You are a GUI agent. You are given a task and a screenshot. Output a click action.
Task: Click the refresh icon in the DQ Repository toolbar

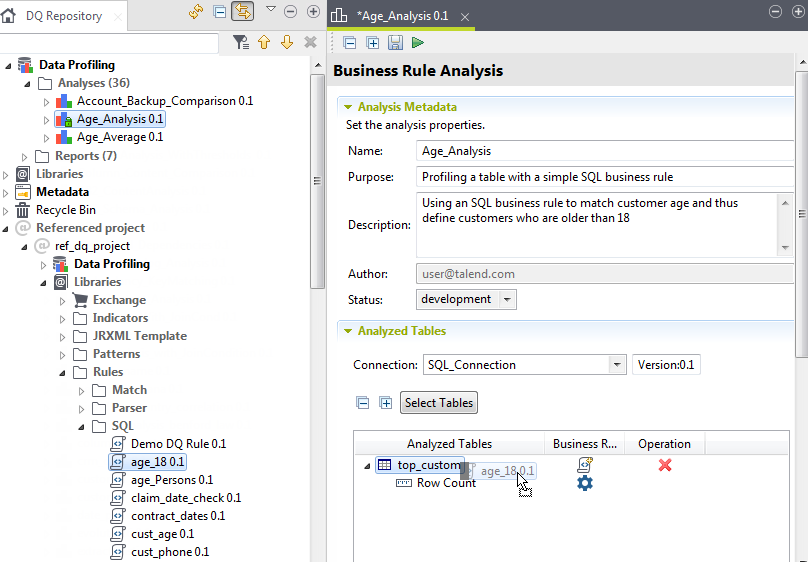(197, 12)
